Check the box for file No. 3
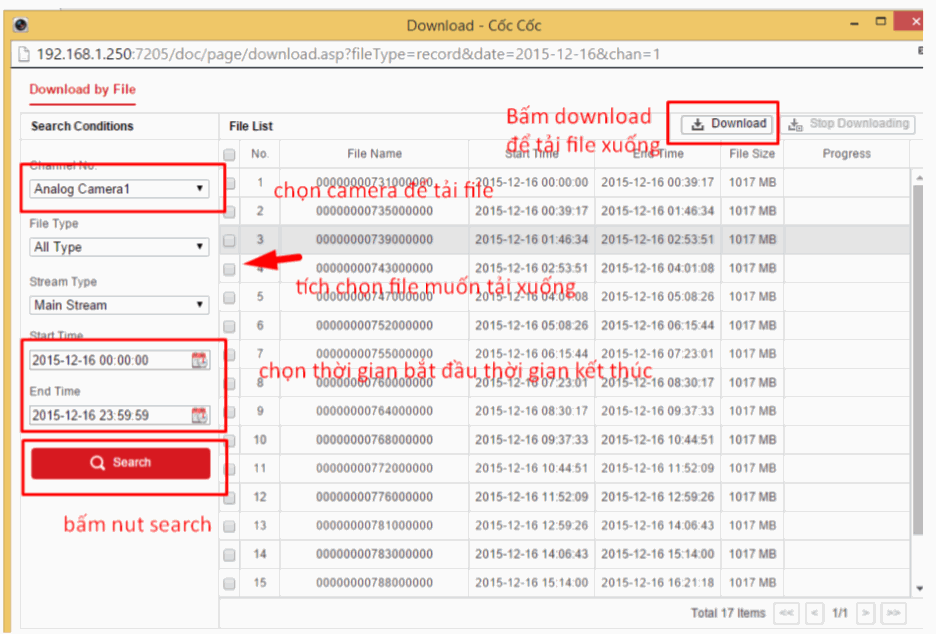 229,241
